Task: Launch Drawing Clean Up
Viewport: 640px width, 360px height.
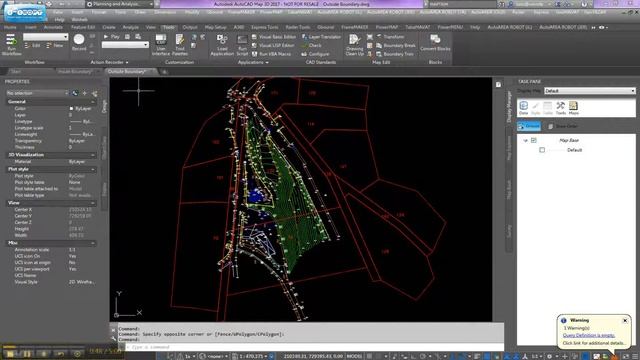Action: [x=354, y=45]
